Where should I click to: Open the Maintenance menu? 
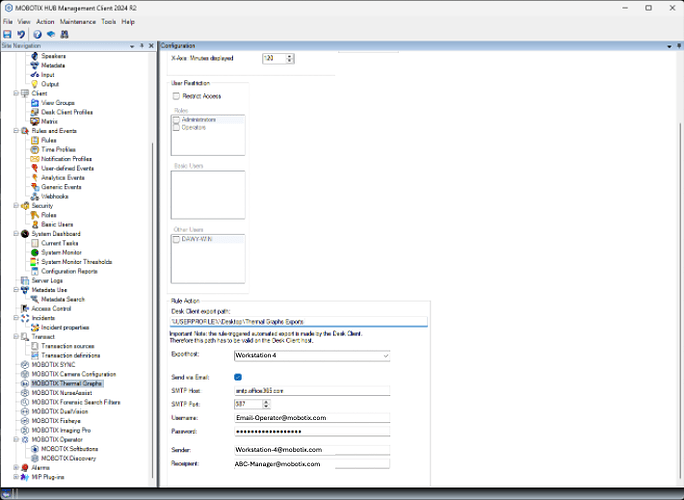click(78, 21)
